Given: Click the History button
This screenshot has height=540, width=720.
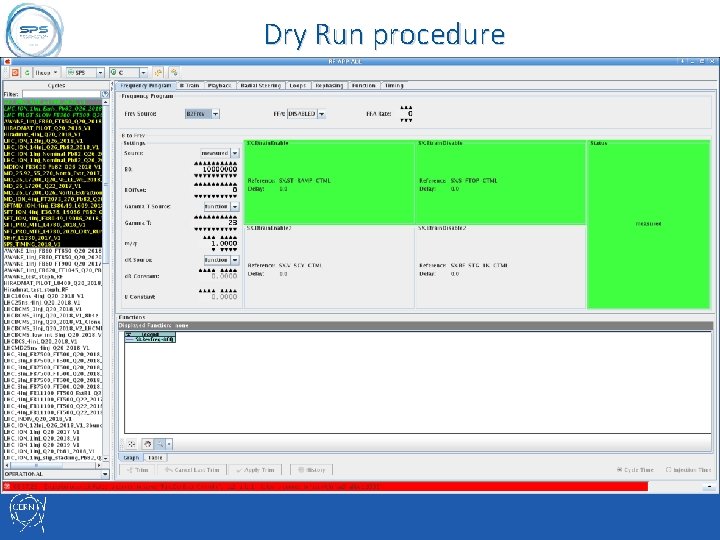Looking at the screenshot, I should pyautogui.click(x=311, y=470).
